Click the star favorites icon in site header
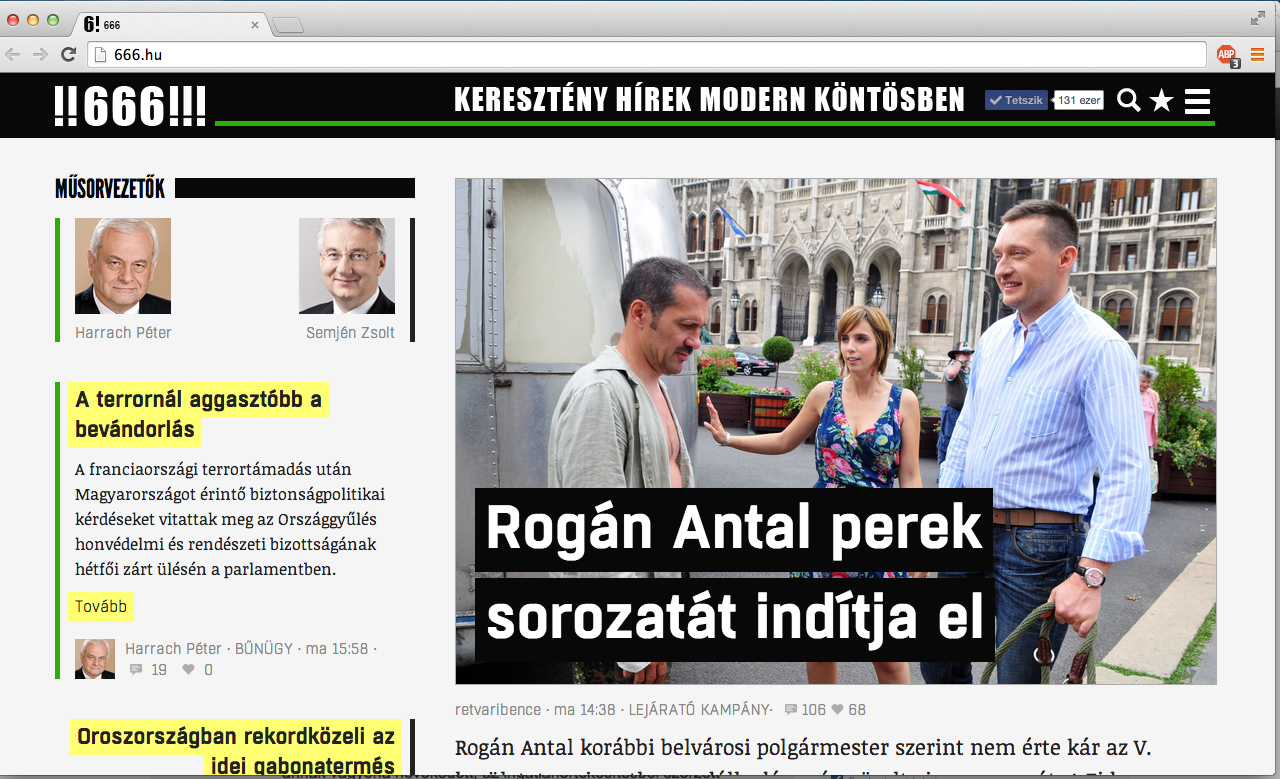 pos(1161,100)
